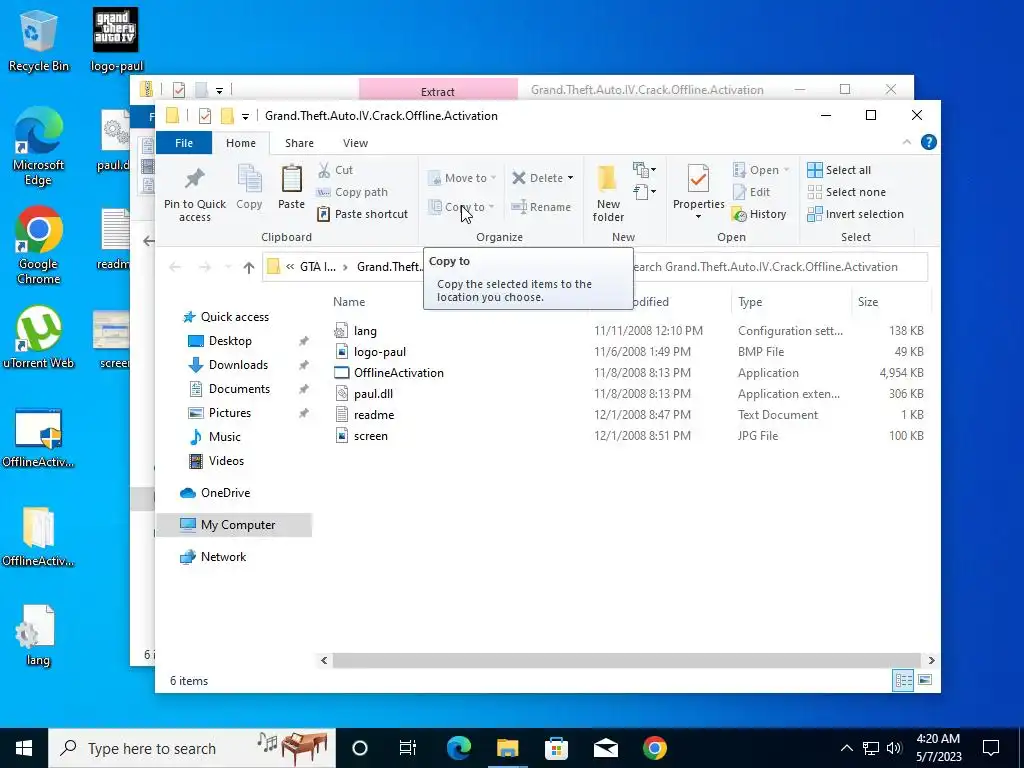Open the Move to dropdown

click(x=462, y=178)
